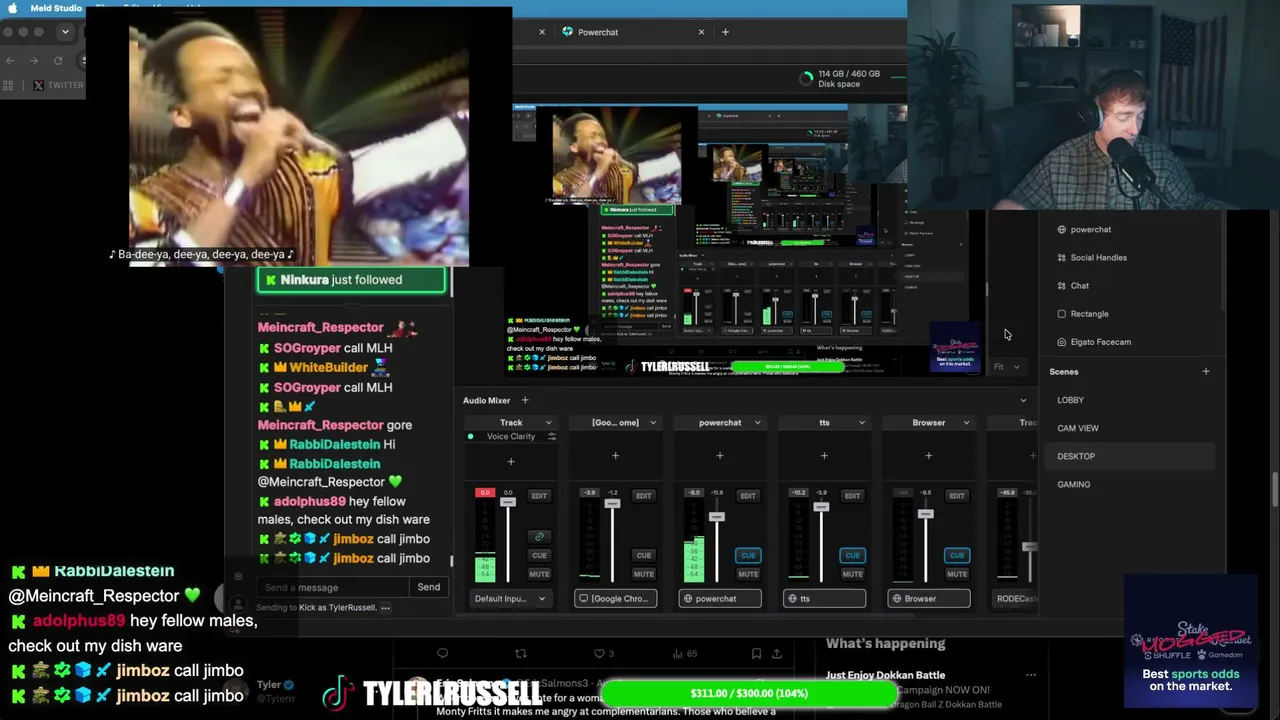Open the Apple menu

click(x=12, y=8)
